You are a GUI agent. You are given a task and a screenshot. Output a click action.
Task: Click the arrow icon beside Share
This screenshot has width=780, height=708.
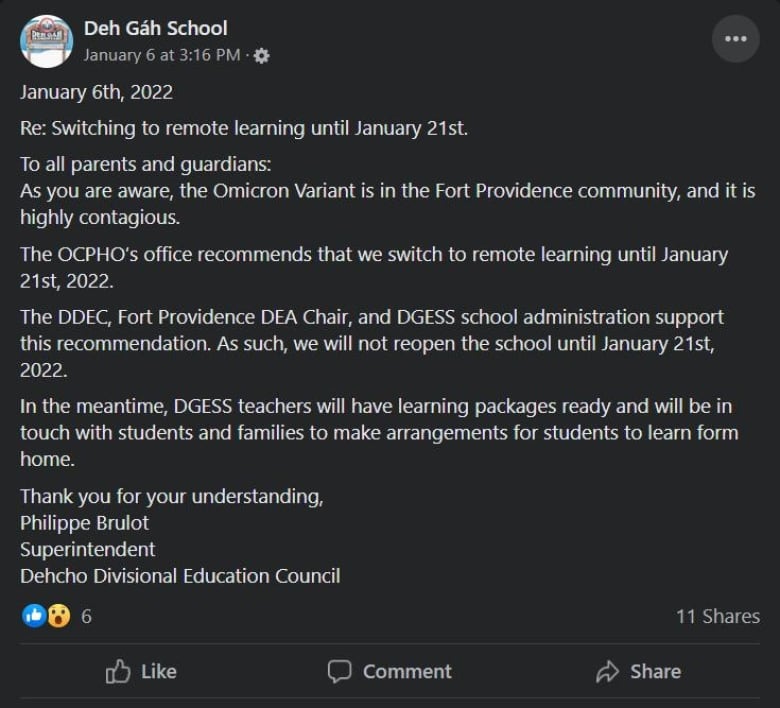pos(607,671)
